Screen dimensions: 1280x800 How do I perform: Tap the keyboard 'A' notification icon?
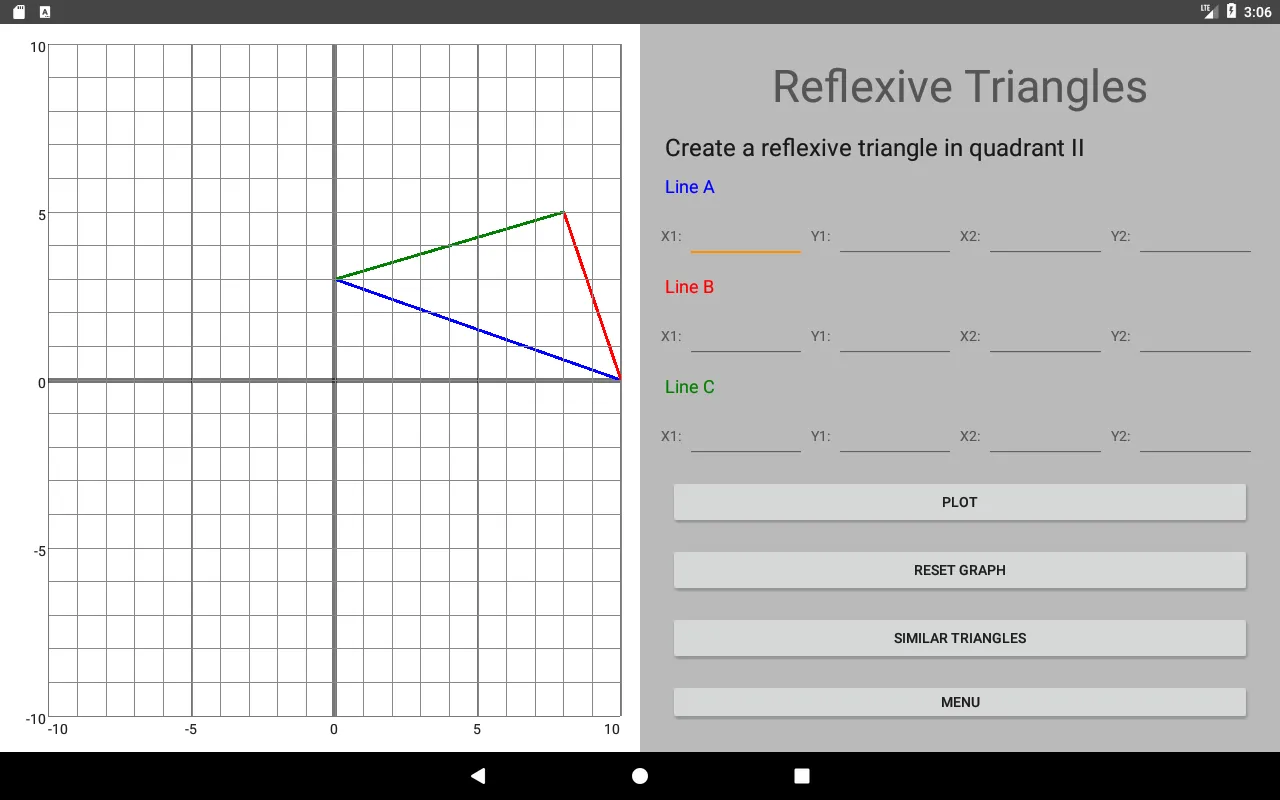(x=45, y=12)
